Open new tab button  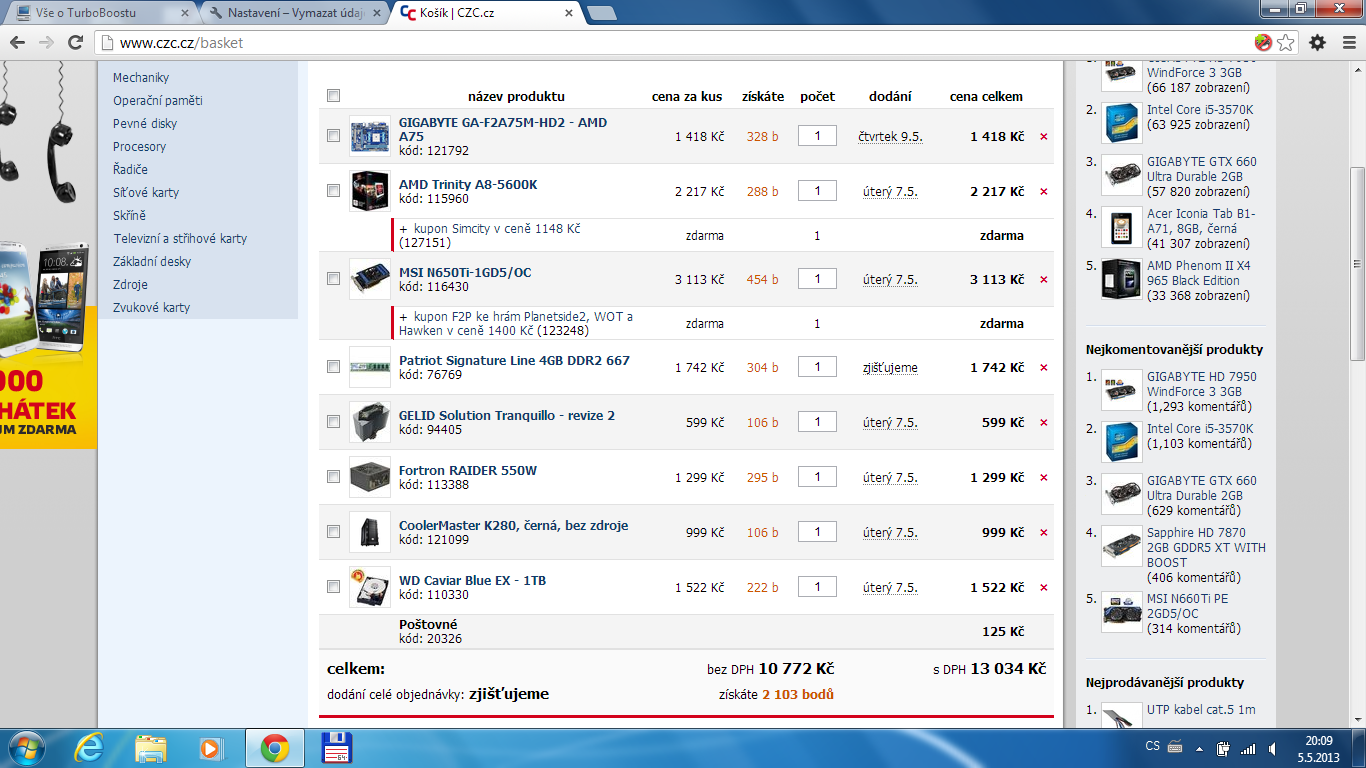pos(601,13)
